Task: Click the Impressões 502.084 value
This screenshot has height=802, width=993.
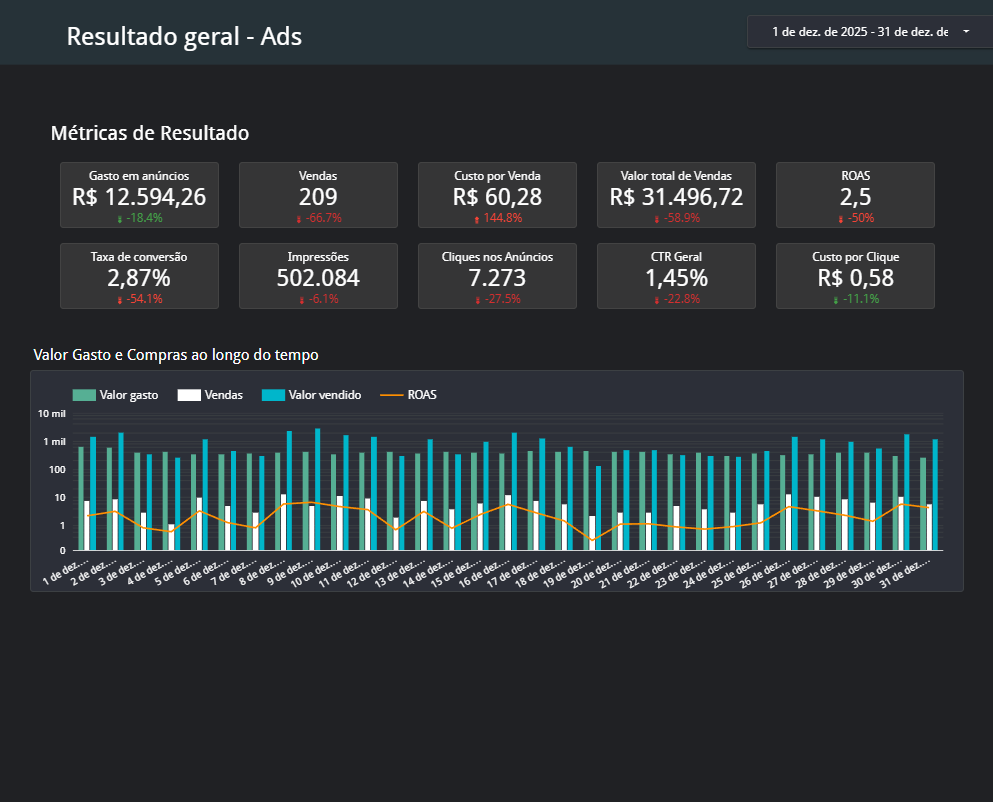Action: tap(318, 278)
